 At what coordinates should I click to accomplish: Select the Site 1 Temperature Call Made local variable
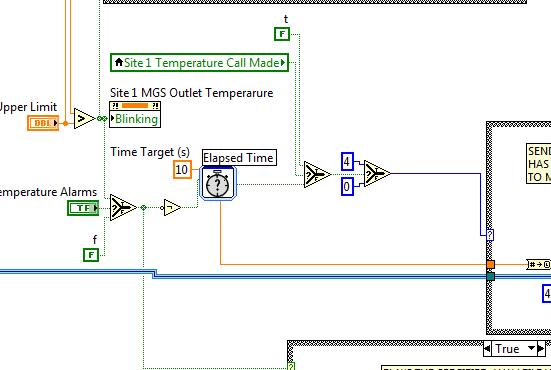(199, 63)
